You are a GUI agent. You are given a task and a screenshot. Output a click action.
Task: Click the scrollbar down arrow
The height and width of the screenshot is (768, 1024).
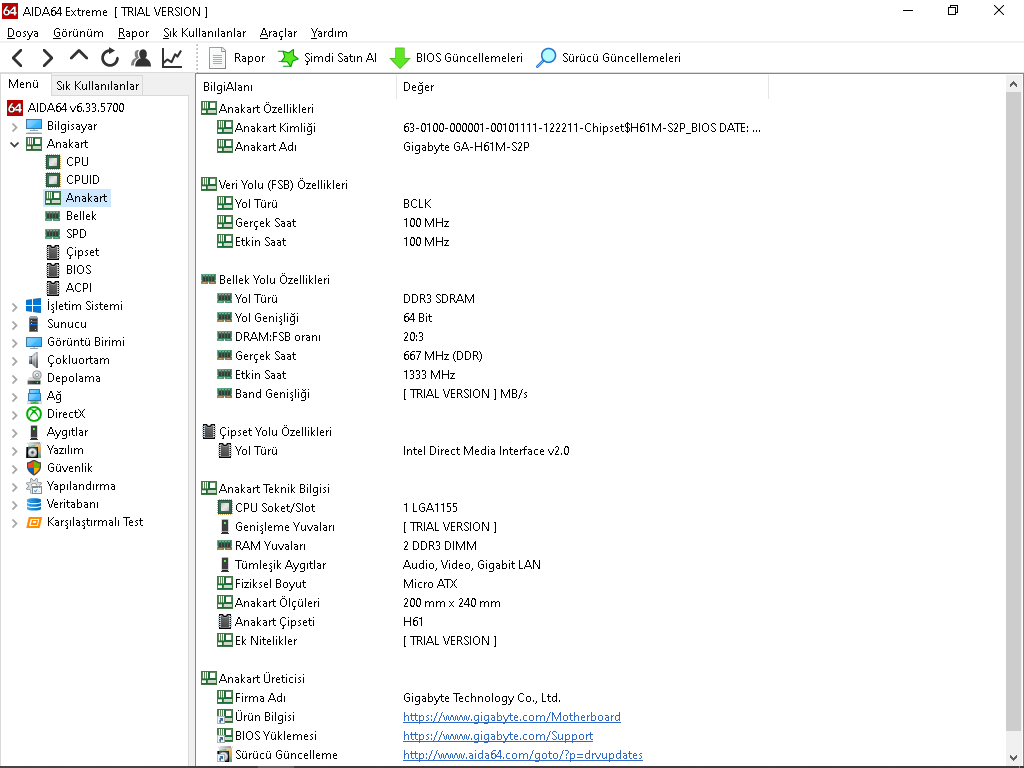pos(1013,758)
